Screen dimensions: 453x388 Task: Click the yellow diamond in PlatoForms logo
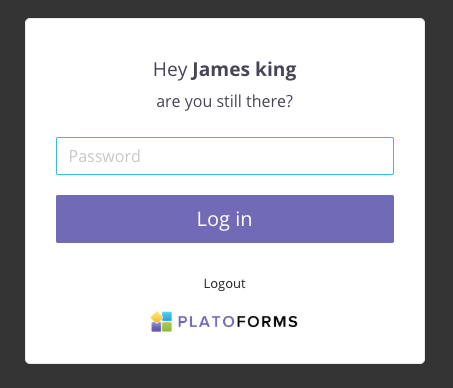pos(156,317)
